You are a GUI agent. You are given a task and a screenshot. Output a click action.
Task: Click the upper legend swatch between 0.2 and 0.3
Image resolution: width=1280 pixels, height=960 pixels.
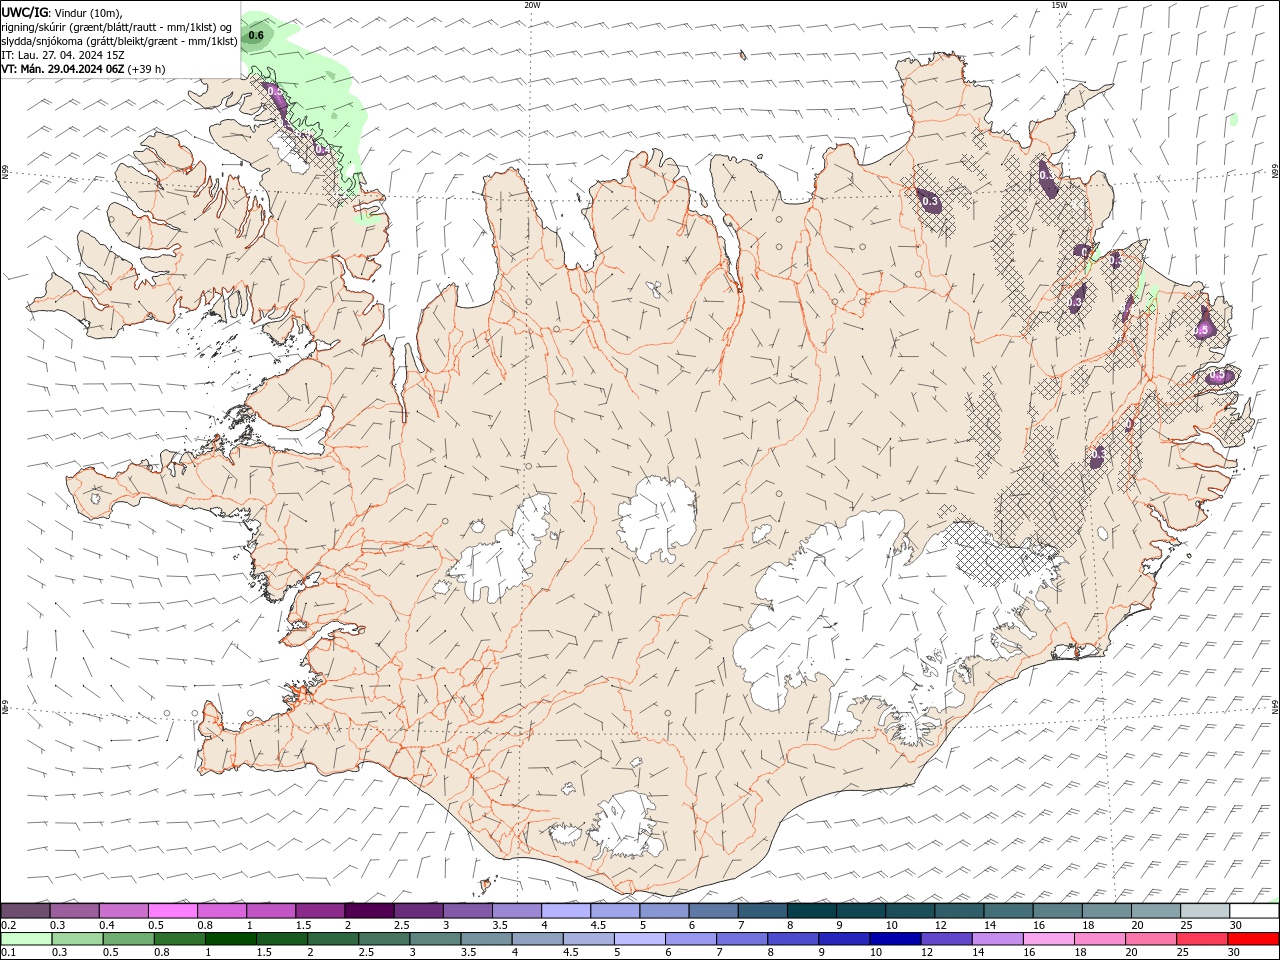pos(25,911)
